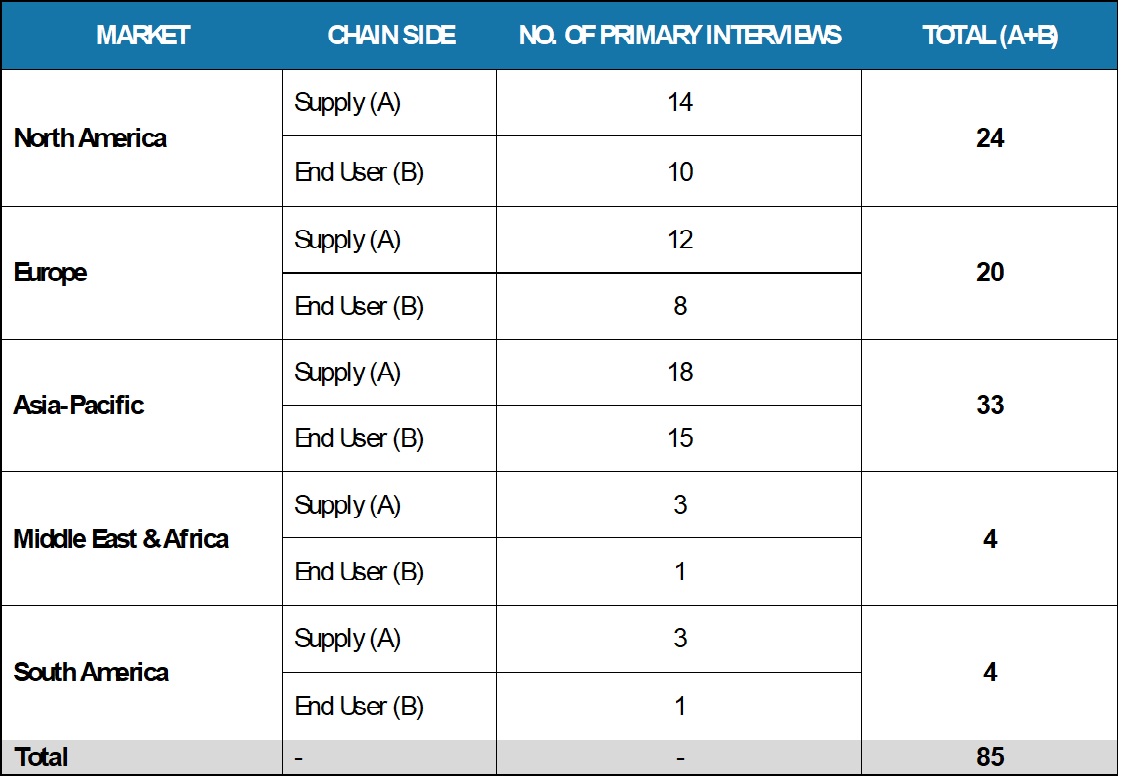
Task: Select the grand total 85 cell
Action: coord(990,757)
